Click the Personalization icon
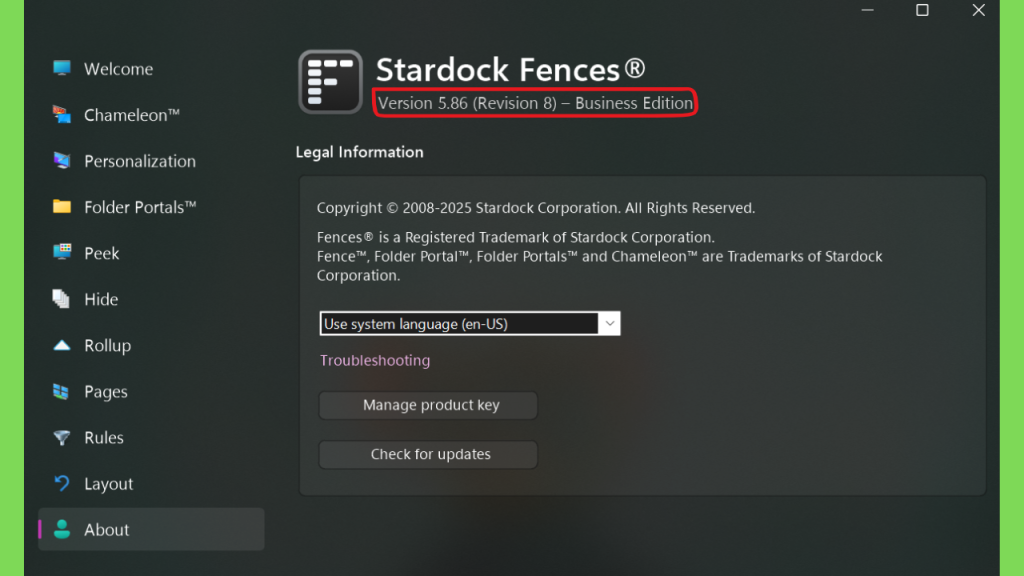This screenshot has height=576, width=1024. tap(62, 161)
